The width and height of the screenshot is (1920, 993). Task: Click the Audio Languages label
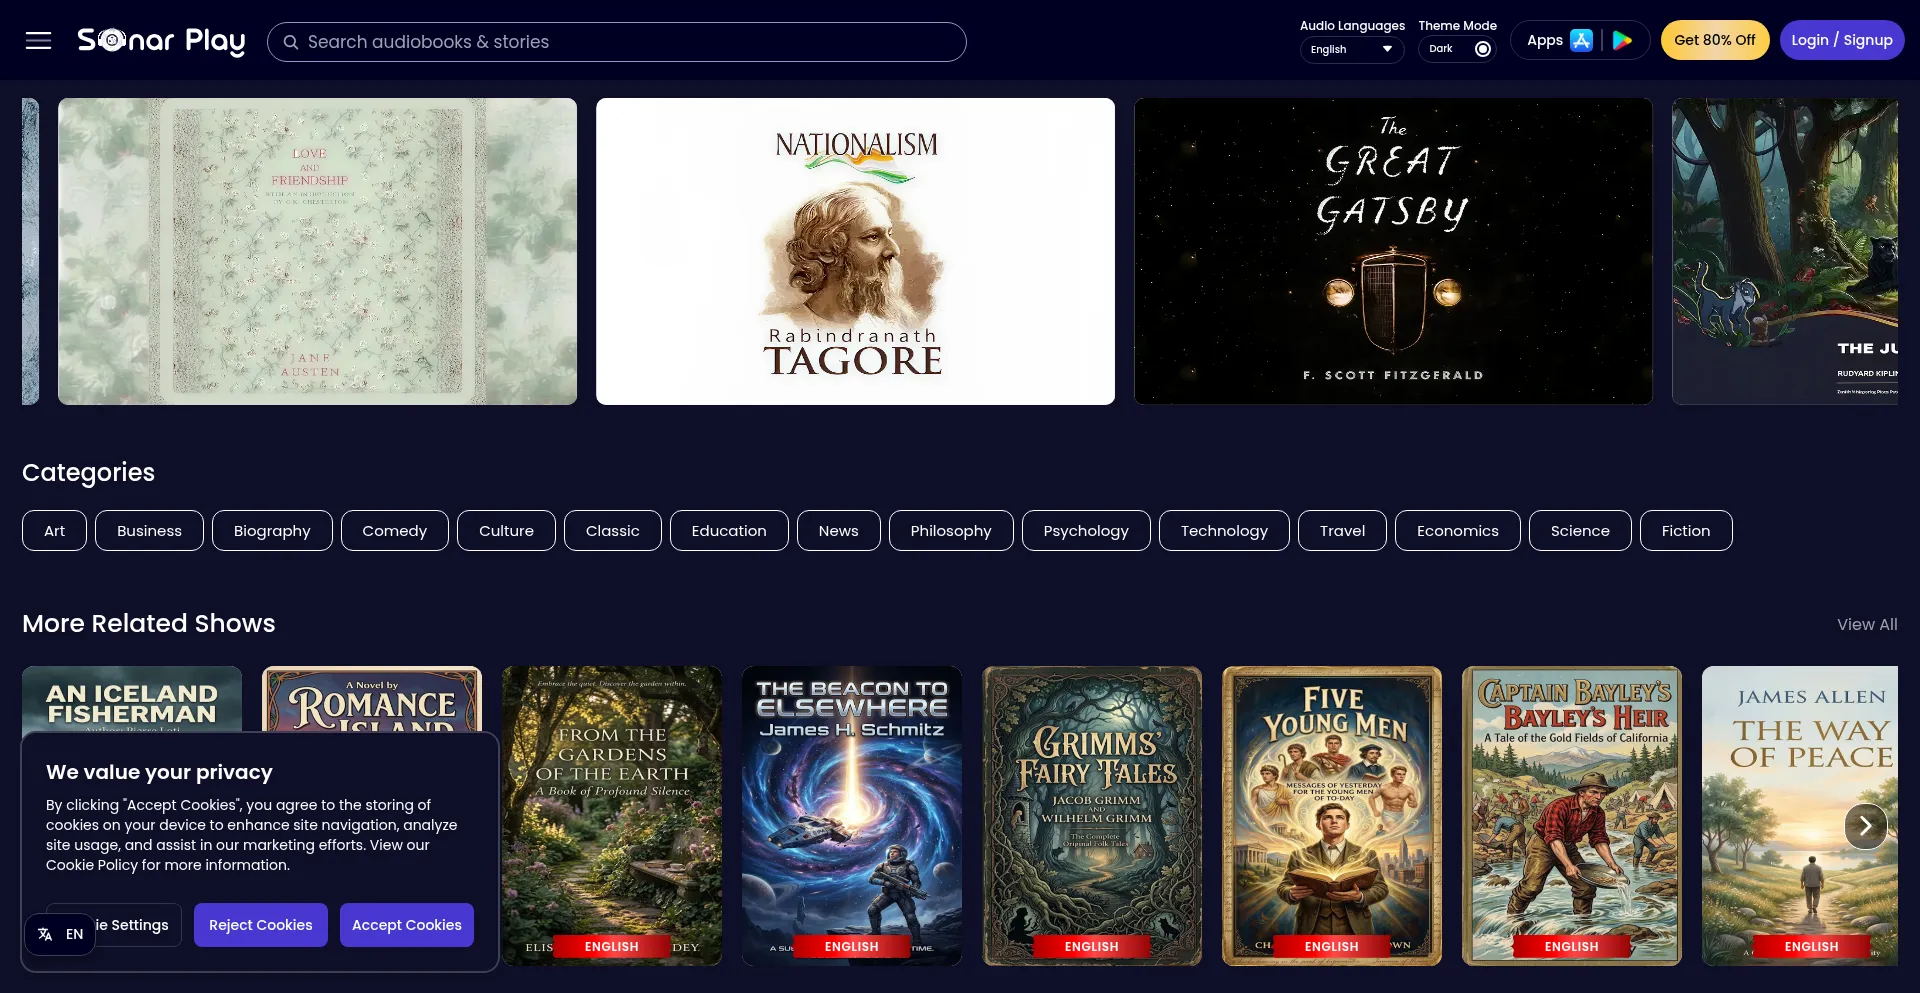click(x=1352, y=26)
